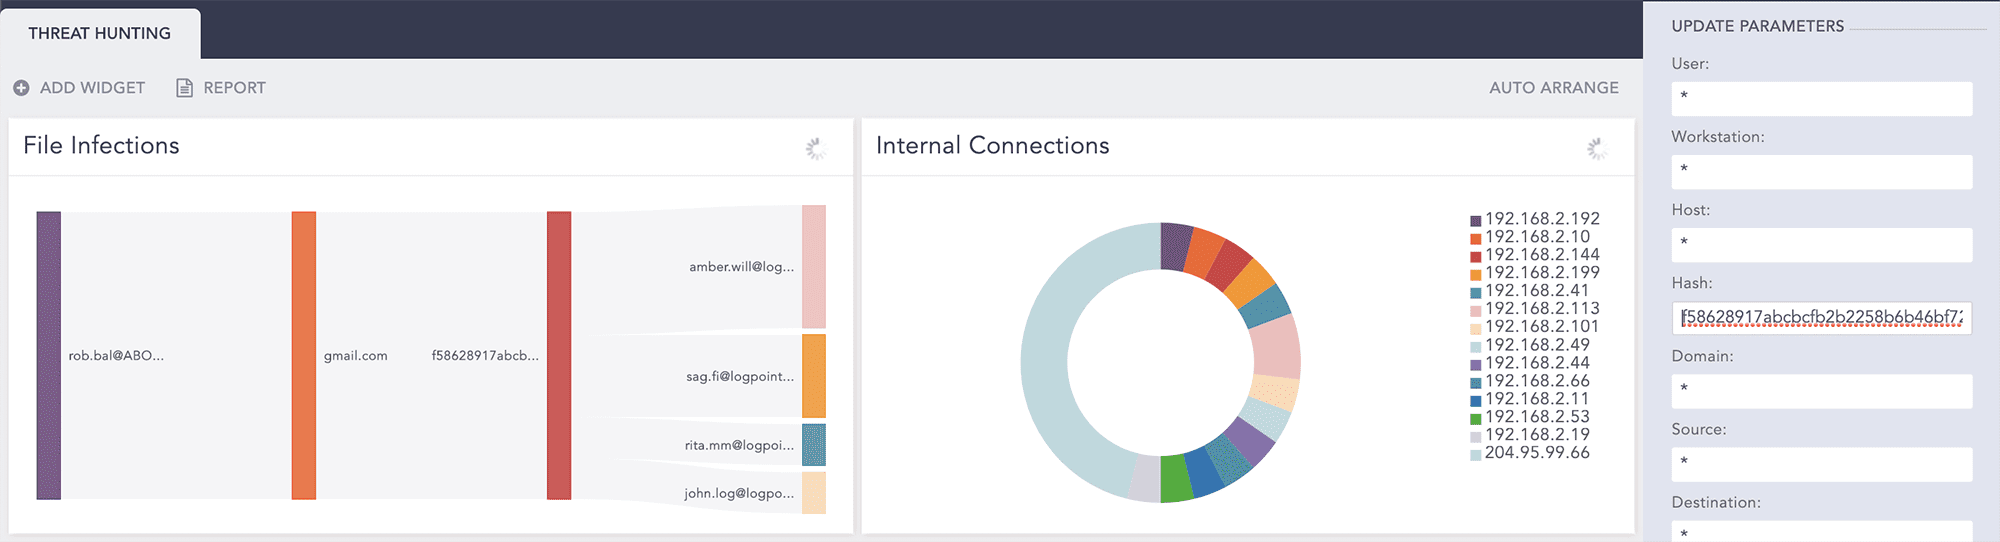
Task: Click the Host input field
Action: [x=1822, y=245]
